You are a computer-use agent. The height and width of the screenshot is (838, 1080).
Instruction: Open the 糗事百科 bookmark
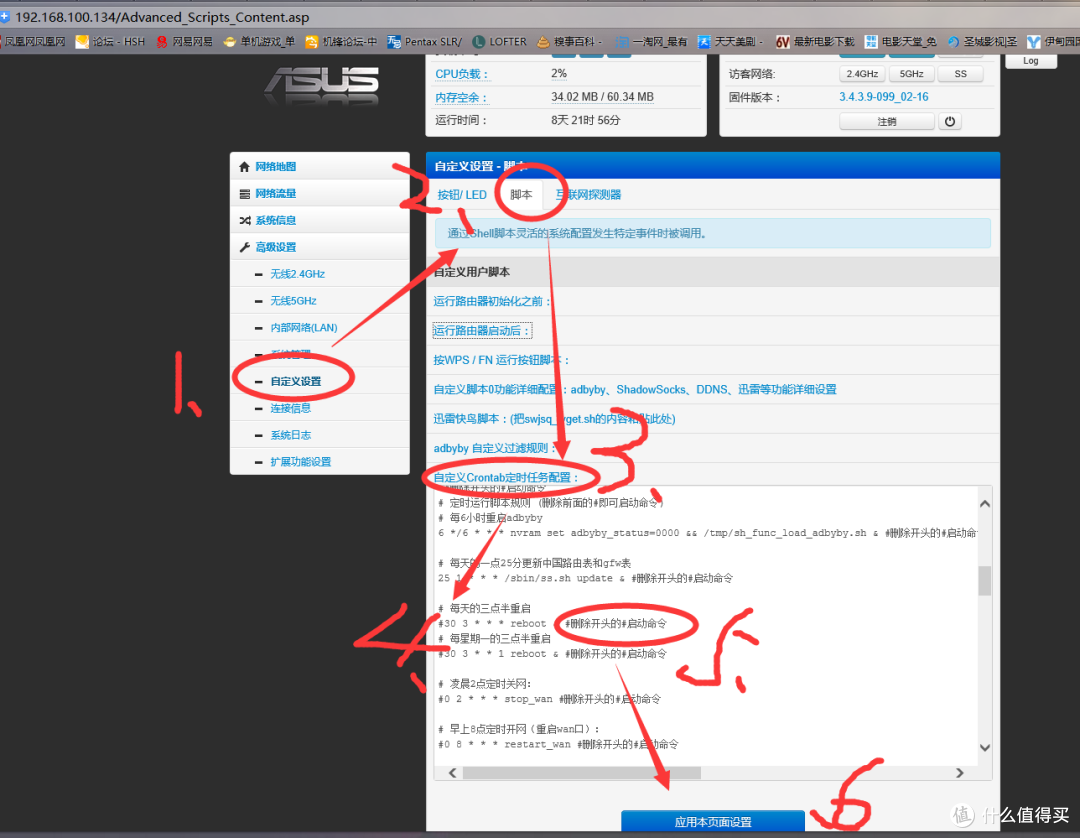pyautogui.click(x=569, y=41)
